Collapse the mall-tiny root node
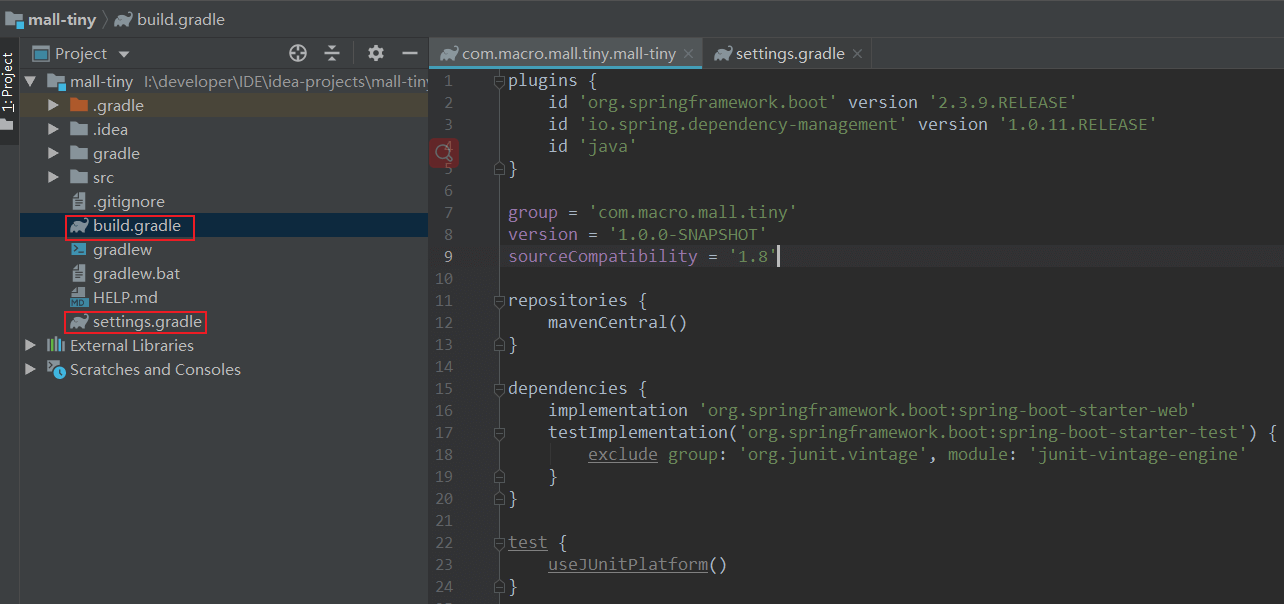Viewport: 1284px width, 604px height. click(32, 81)
